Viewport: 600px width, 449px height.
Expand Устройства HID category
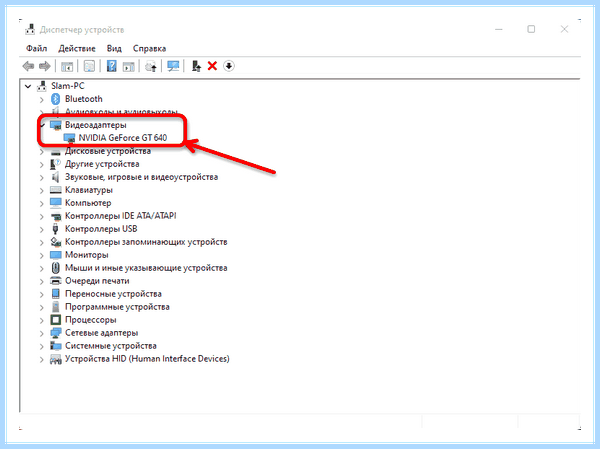[42, 360]
